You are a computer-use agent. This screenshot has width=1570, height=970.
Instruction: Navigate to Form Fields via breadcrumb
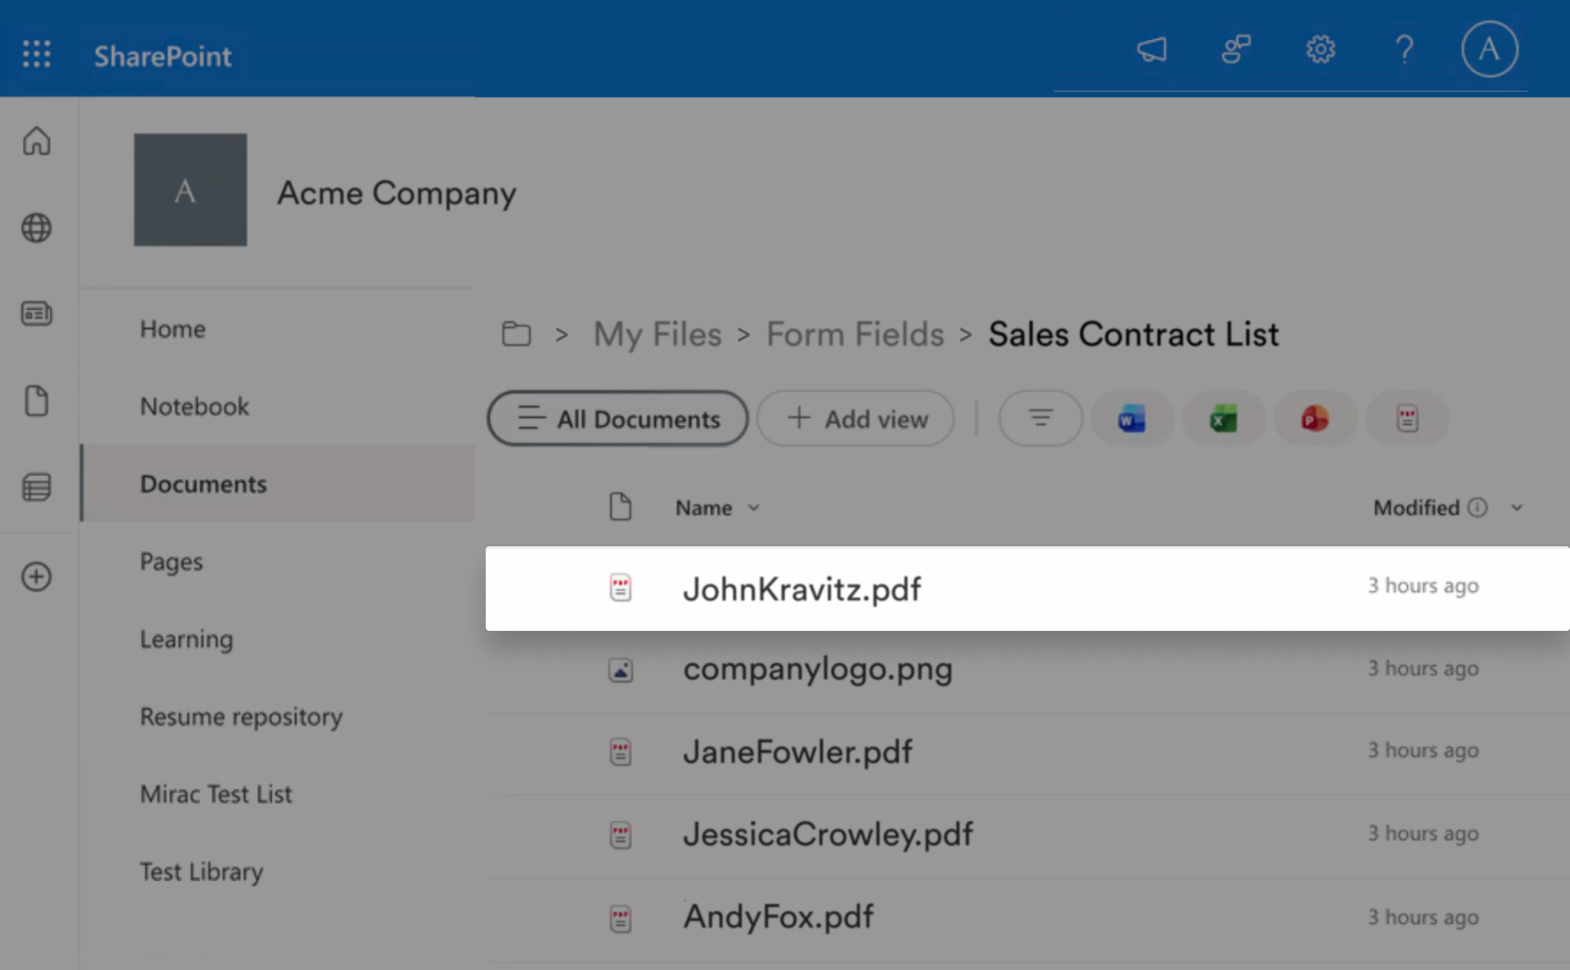coord(855,334)
